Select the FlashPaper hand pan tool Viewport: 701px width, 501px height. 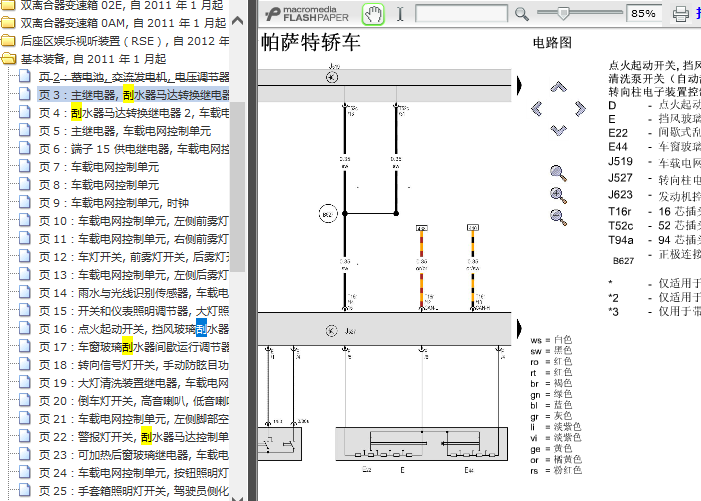coord(373,14)
